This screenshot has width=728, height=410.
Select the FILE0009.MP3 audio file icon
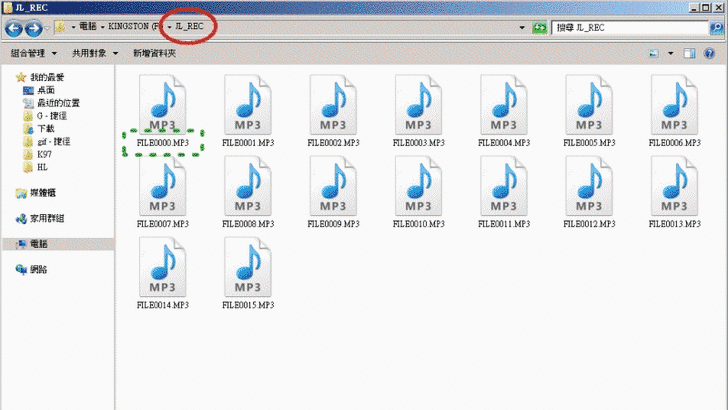[x=333, y=186]
